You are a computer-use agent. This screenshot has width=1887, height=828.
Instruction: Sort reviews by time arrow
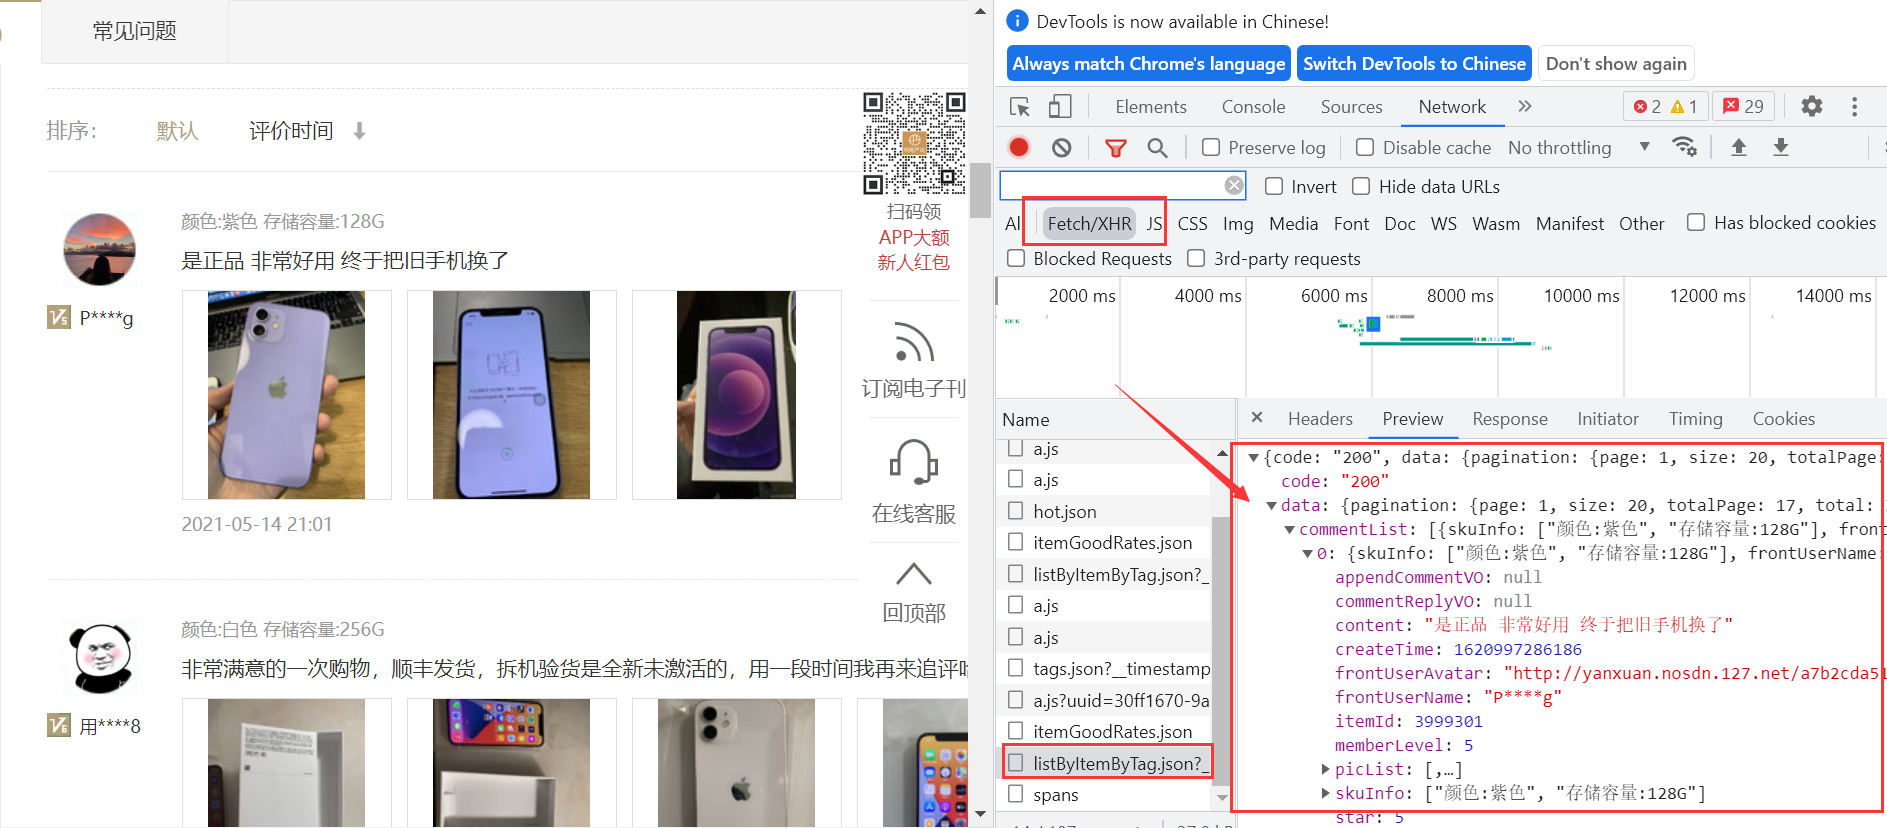point(359,131)
